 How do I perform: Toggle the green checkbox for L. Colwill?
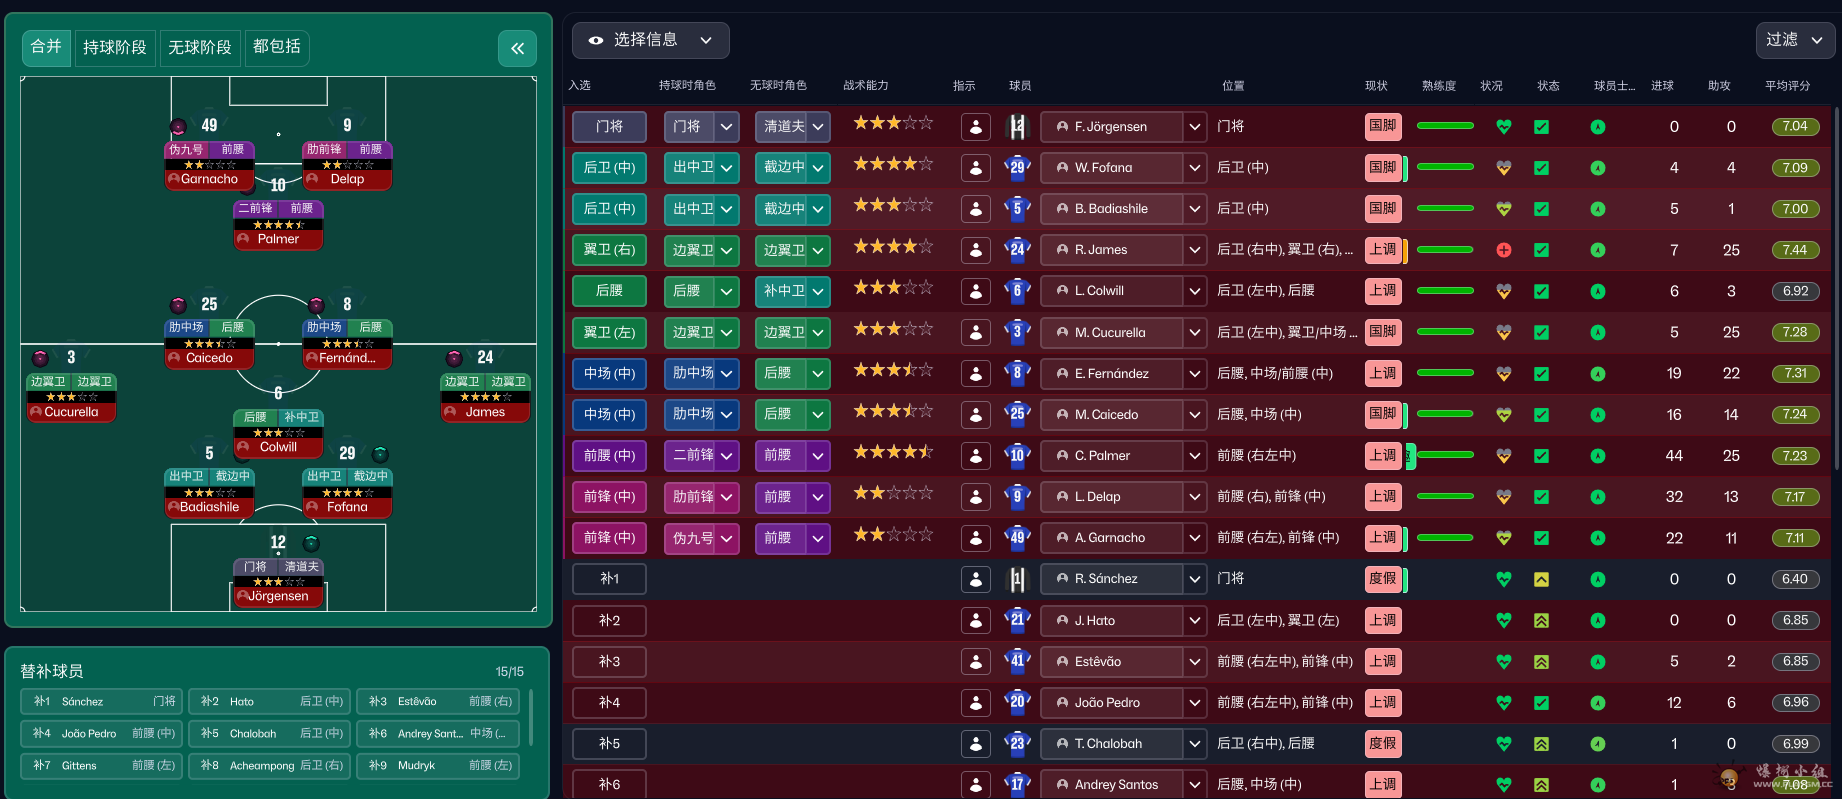coord(1541,291)
